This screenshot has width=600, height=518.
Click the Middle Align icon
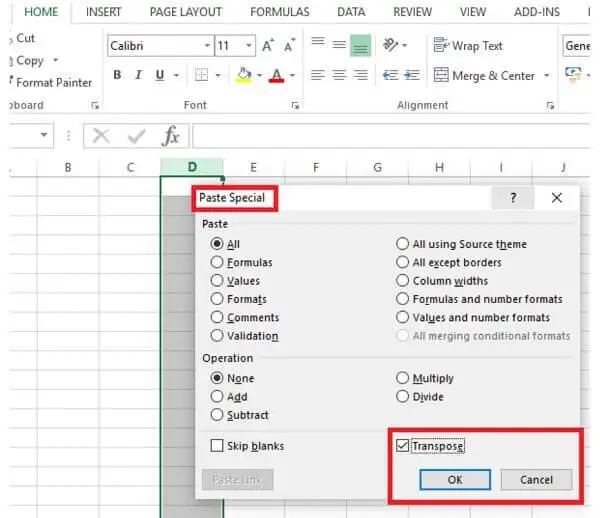click(340, 45)
